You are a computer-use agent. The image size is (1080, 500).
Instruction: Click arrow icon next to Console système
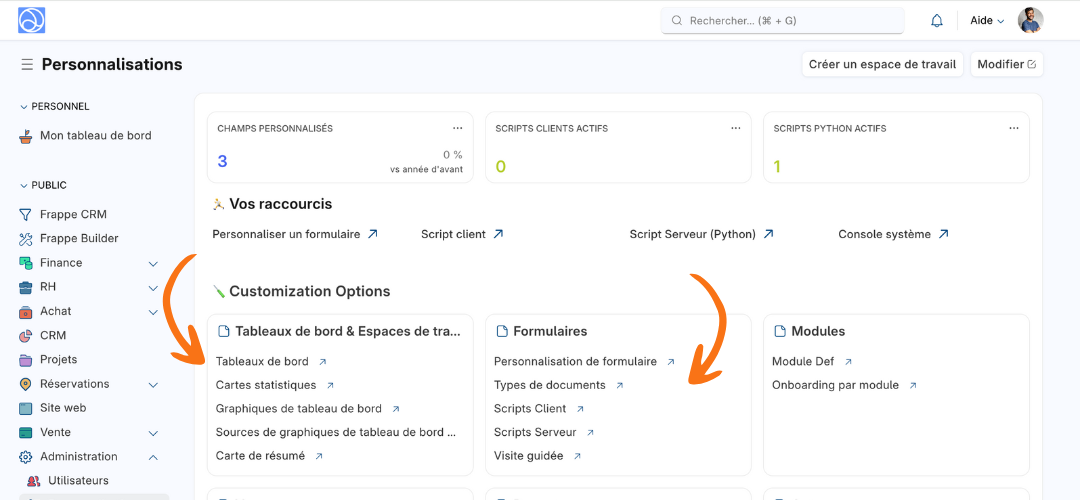coord(944,234)
